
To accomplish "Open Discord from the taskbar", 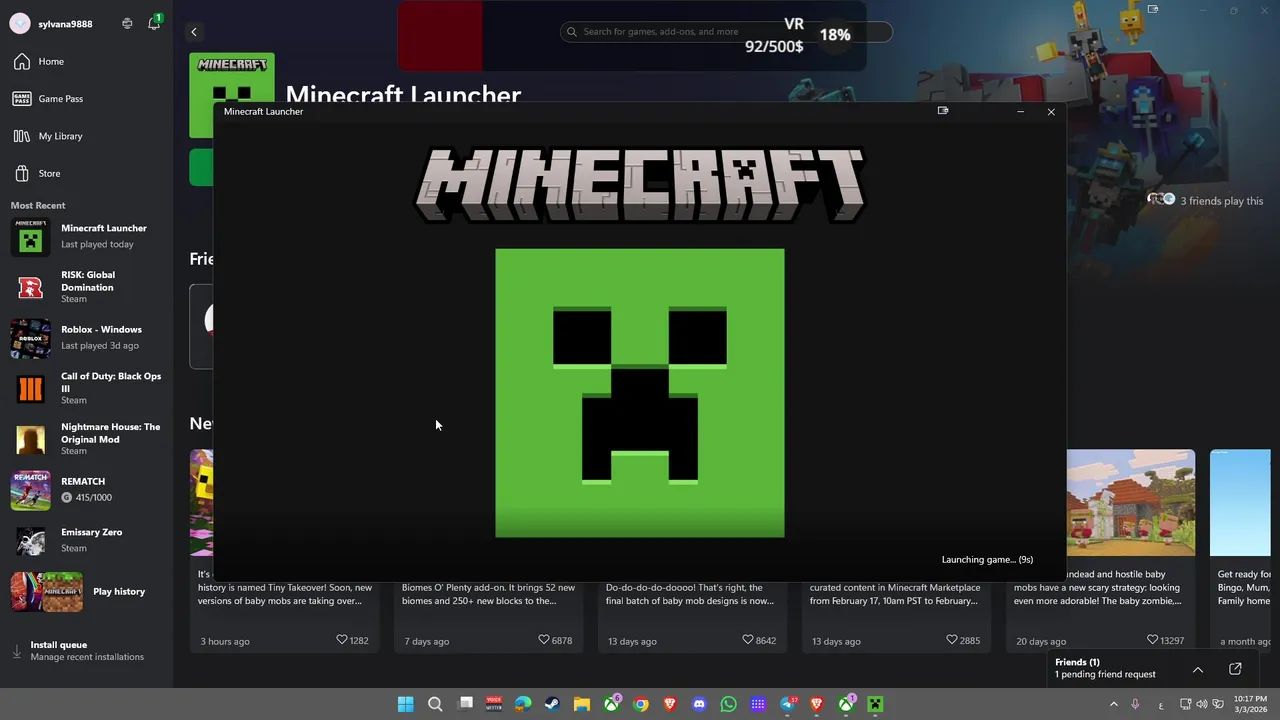I will pos(699,704).
